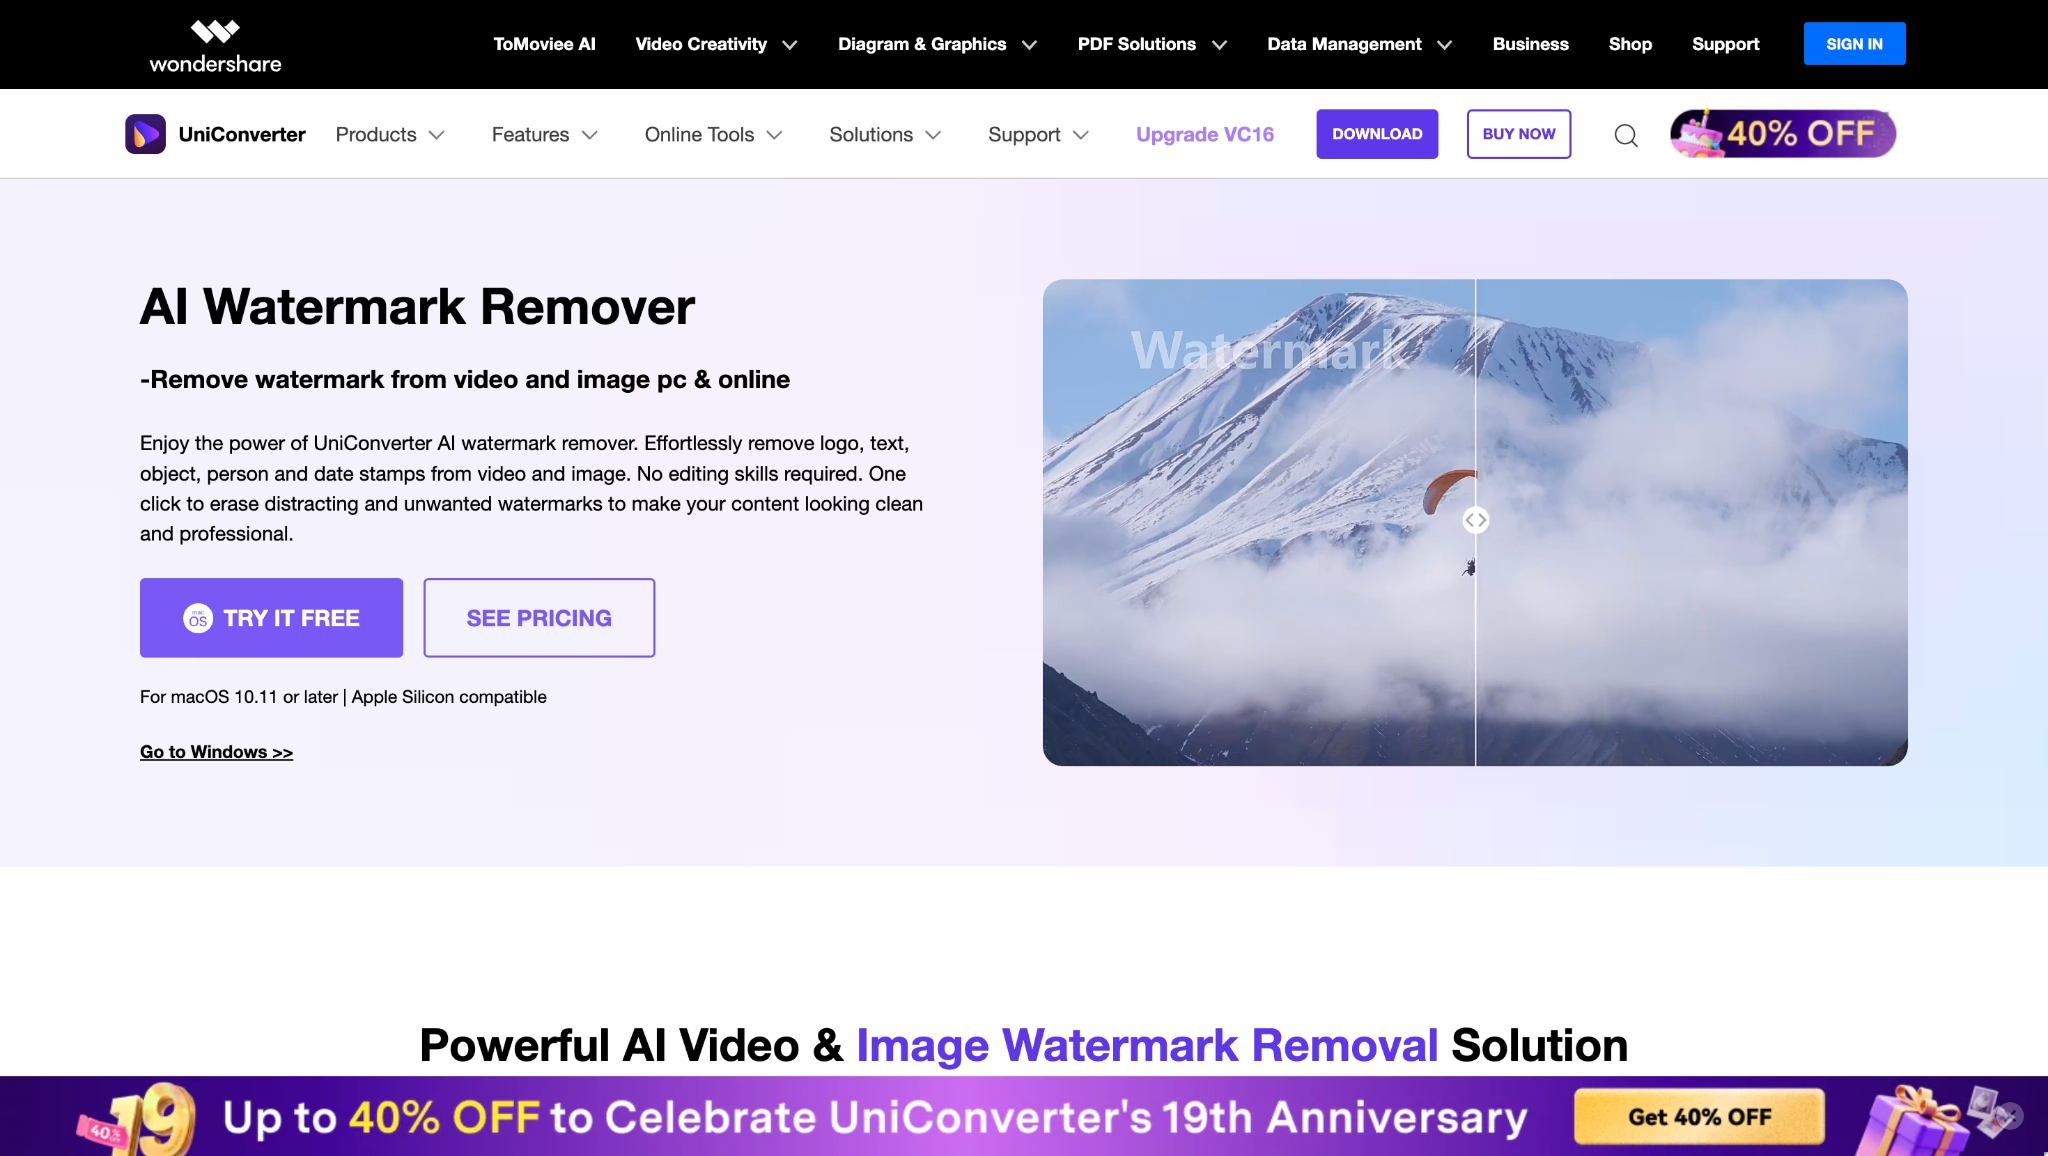Click the Upgrade VC16 link
Viewport: 2048px width, 1156px height.
1204,135
